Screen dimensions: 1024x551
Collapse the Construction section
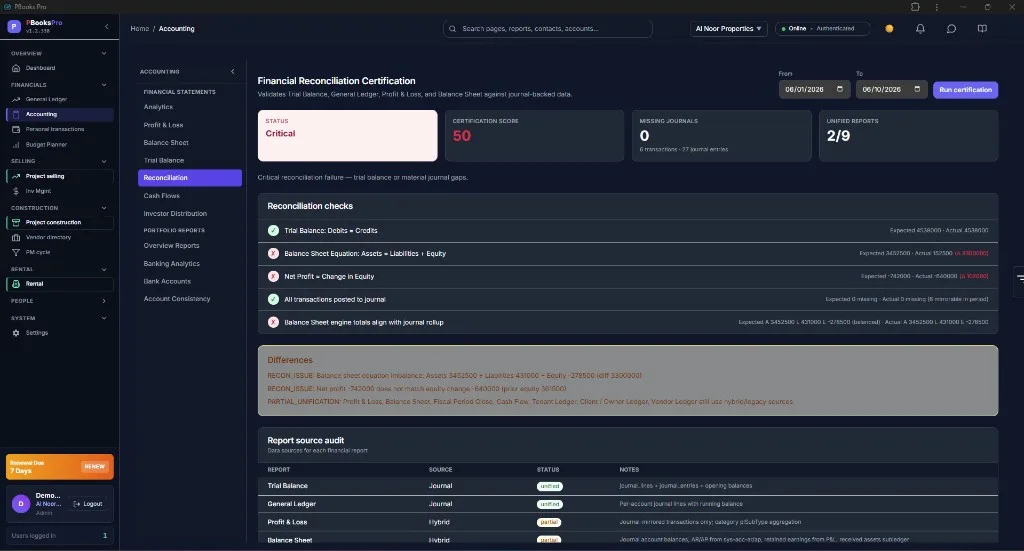104,208
